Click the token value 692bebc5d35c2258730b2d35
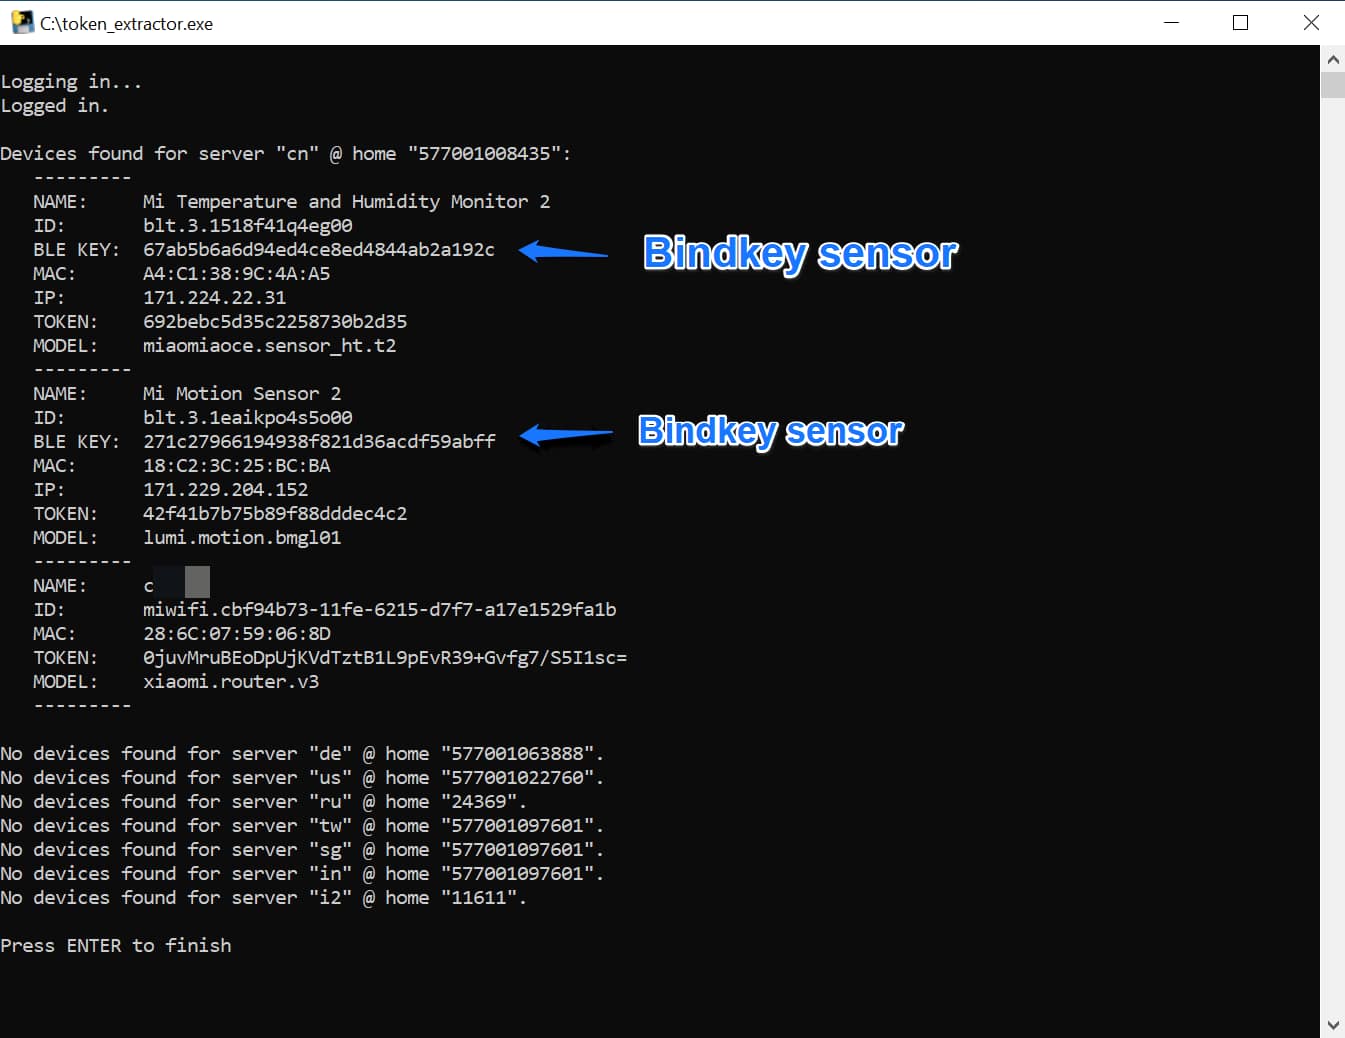The image size is (1345, 1038). [x=275, y=322]
